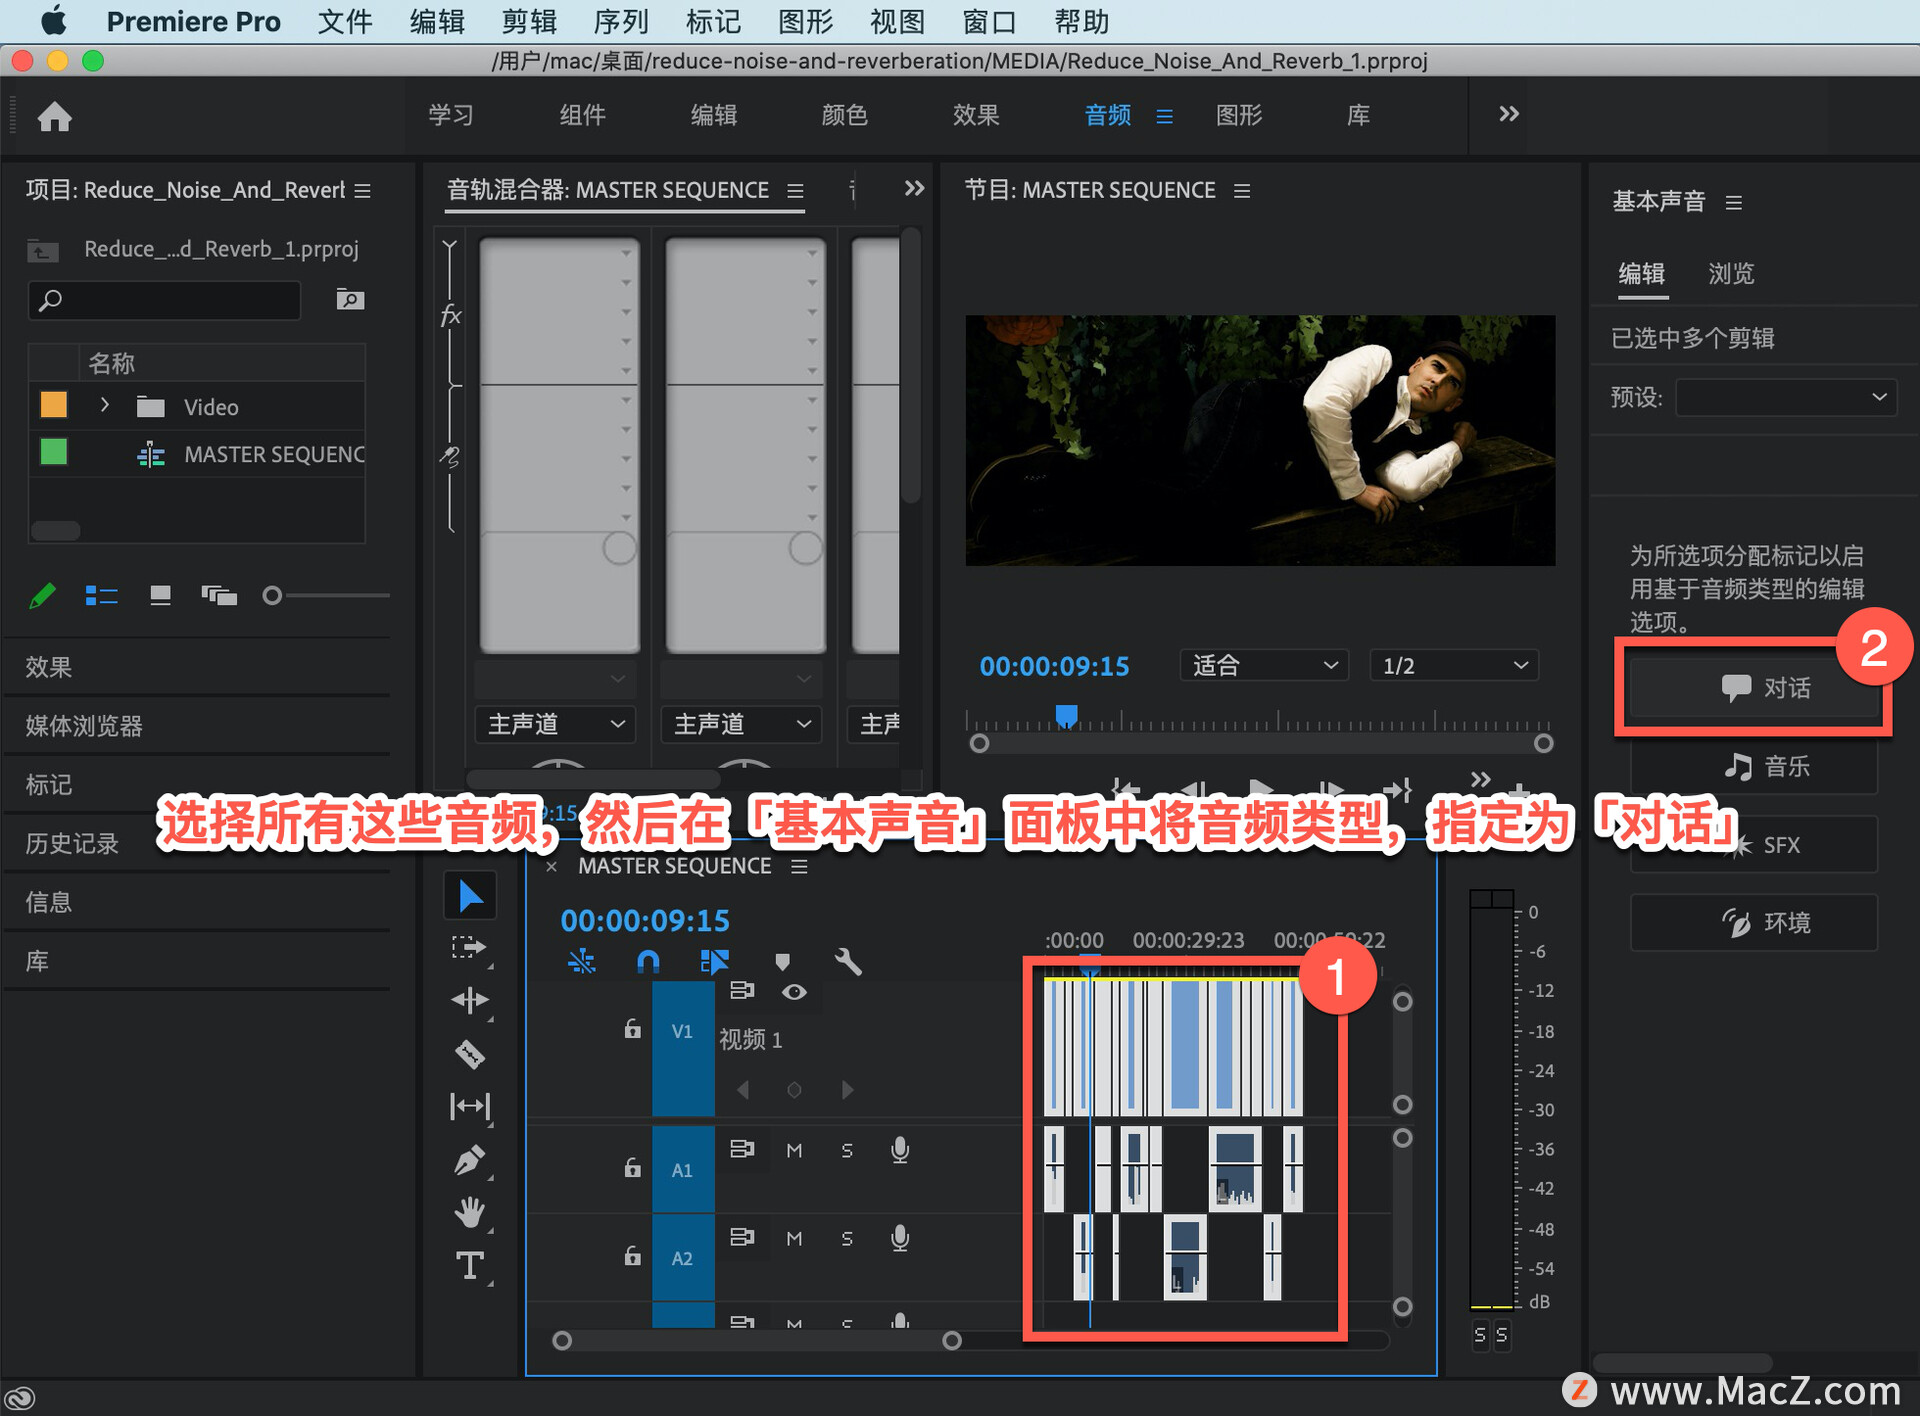Switch project panel to freeform view
Image resolution: width=1920 pixels, height=1416 pixels.
(219, 596)
